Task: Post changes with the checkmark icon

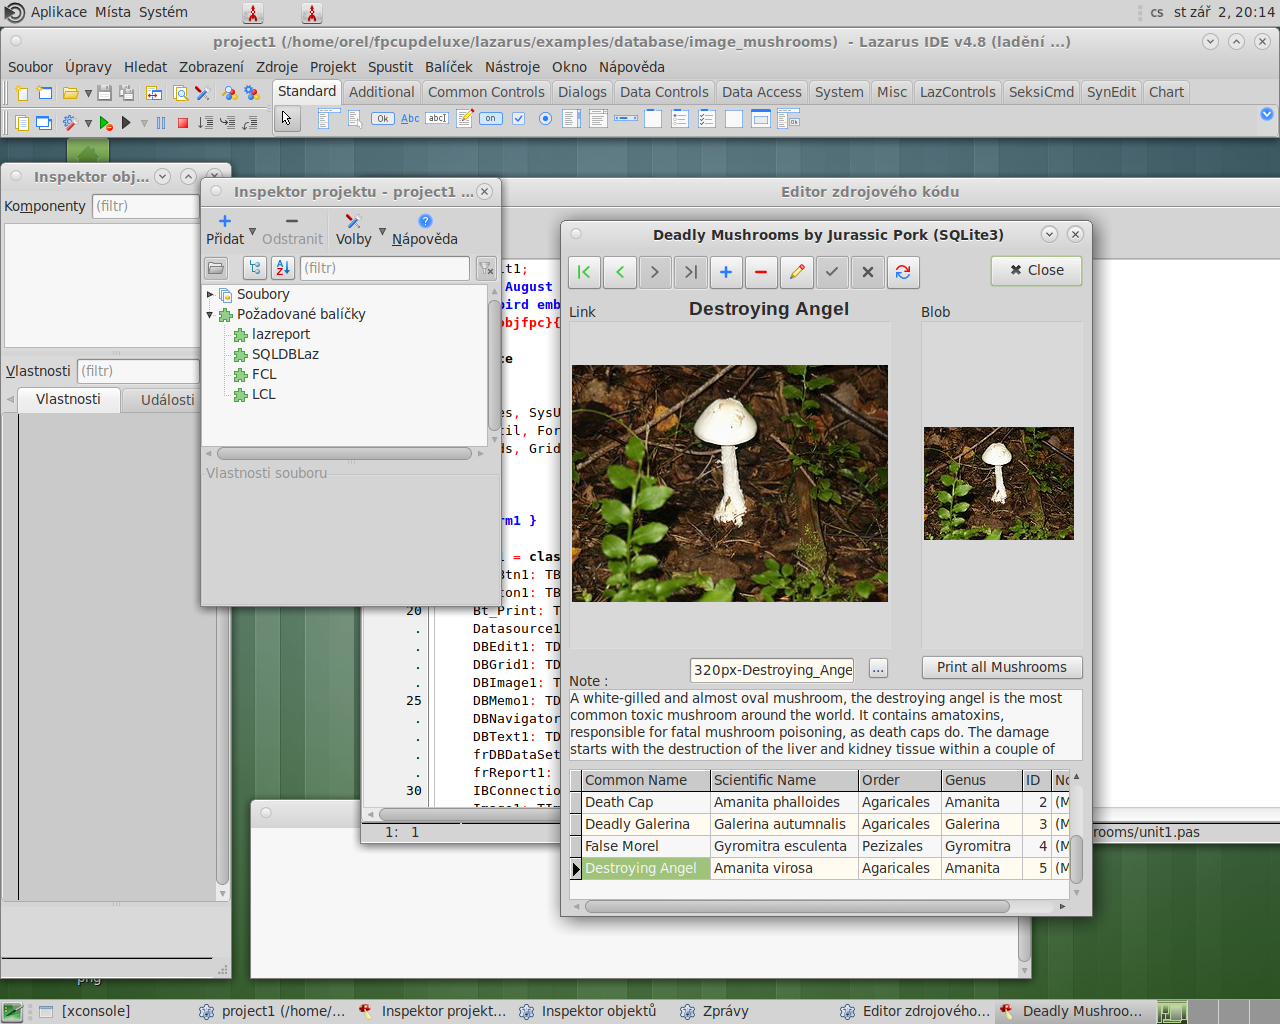Action: [832, 272]
